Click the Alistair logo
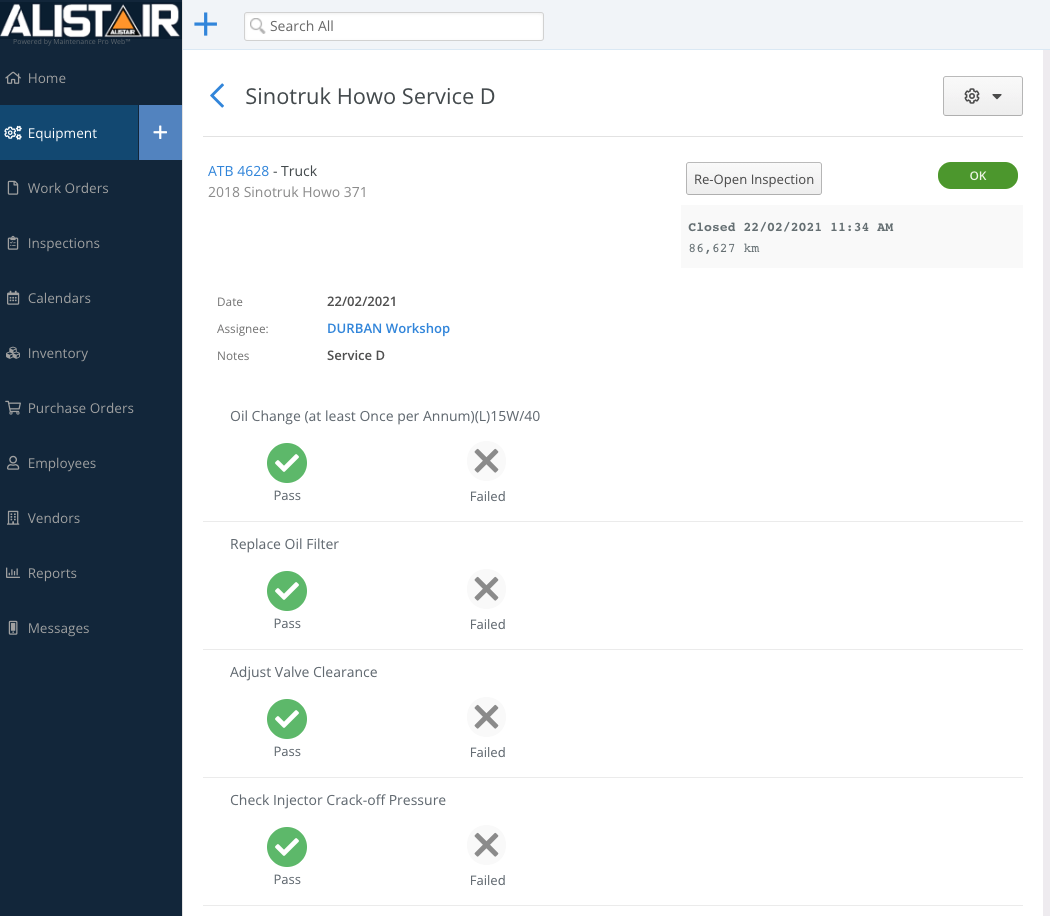The width and height of the screenshot is (1050, 916). coord(90,22)
